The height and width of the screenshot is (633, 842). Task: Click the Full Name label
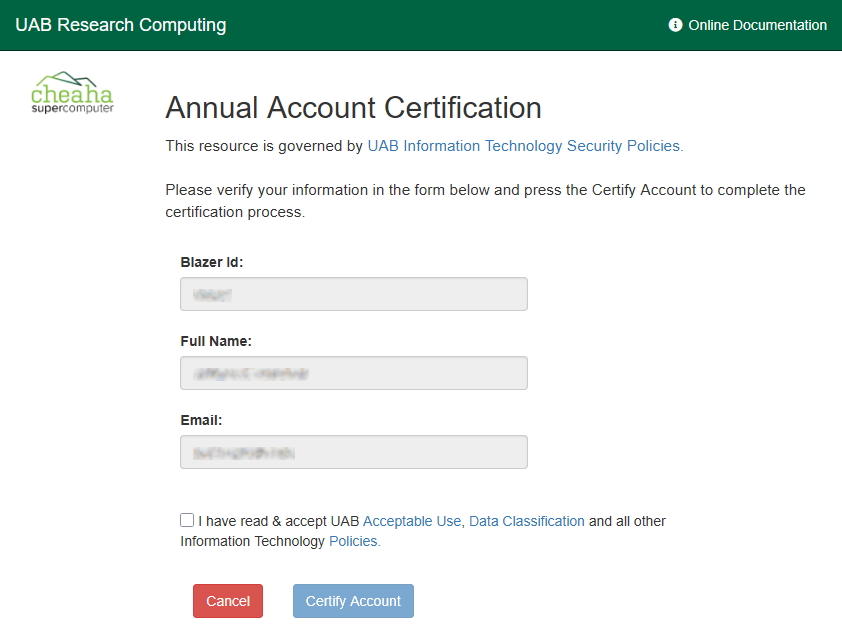tap(216, 341)
